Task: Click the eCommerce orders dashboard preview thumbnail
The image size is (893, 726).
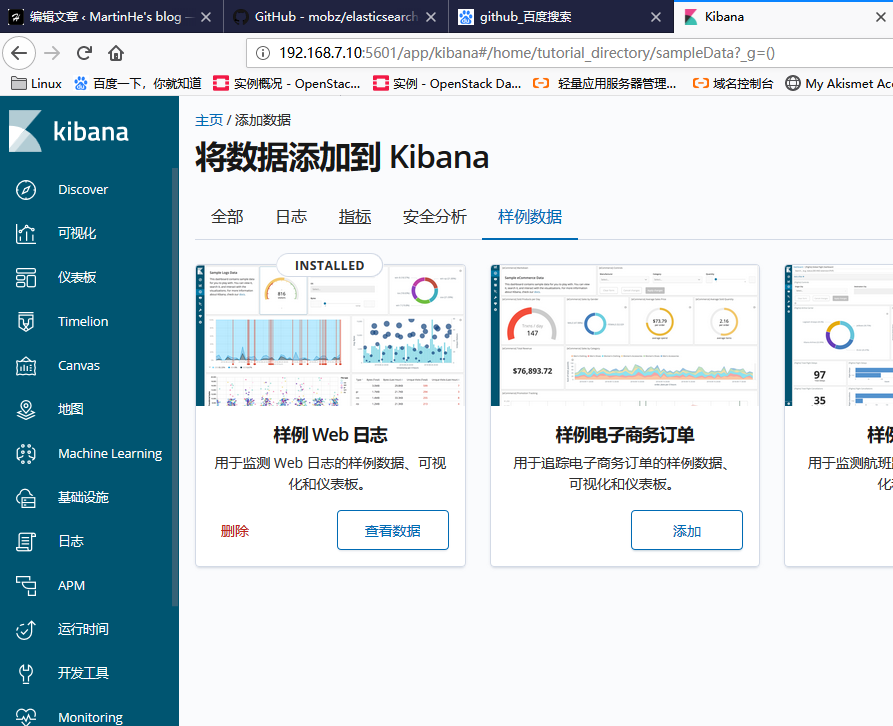Action: pos(624,335)
